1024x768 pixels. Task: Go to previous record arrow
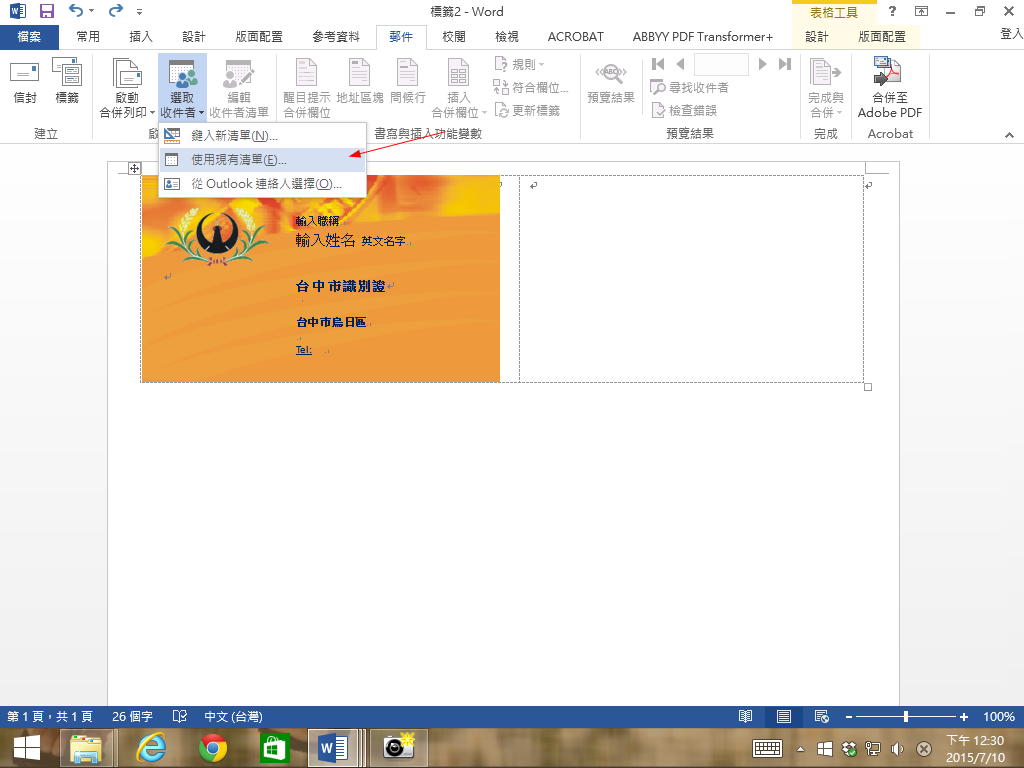680,64
